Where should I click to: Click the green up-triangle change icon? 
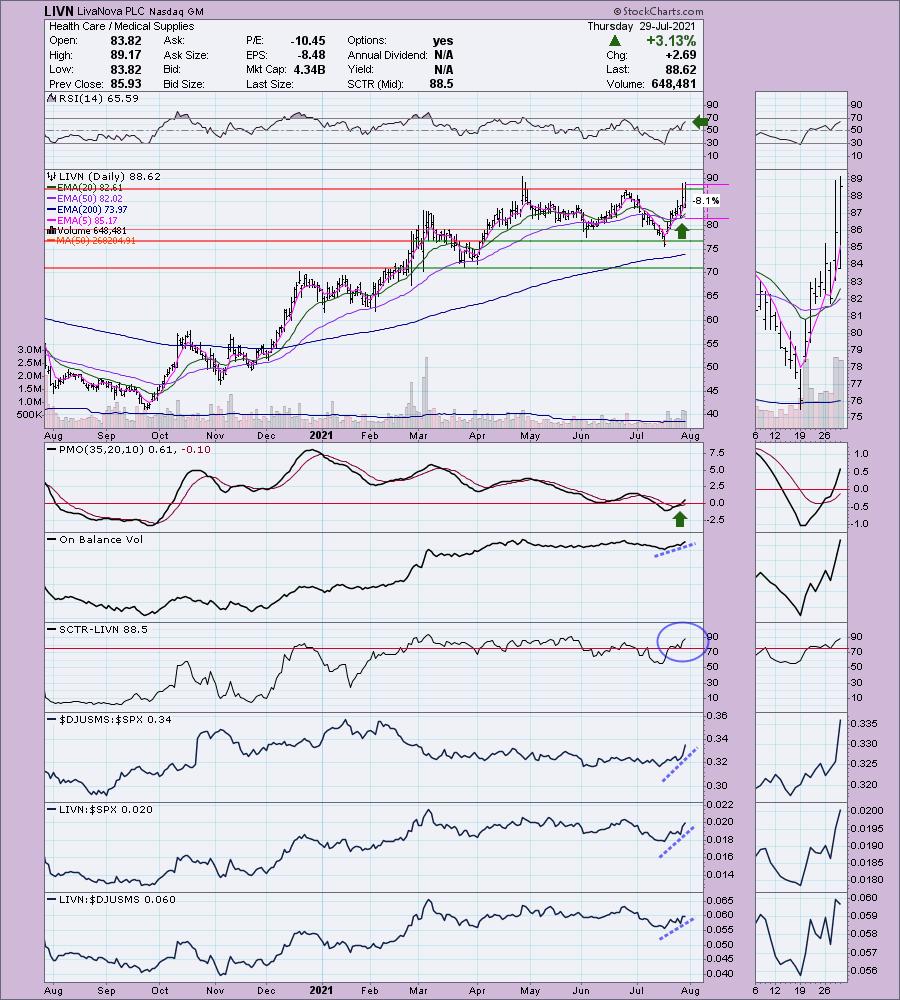click(614, 41)
